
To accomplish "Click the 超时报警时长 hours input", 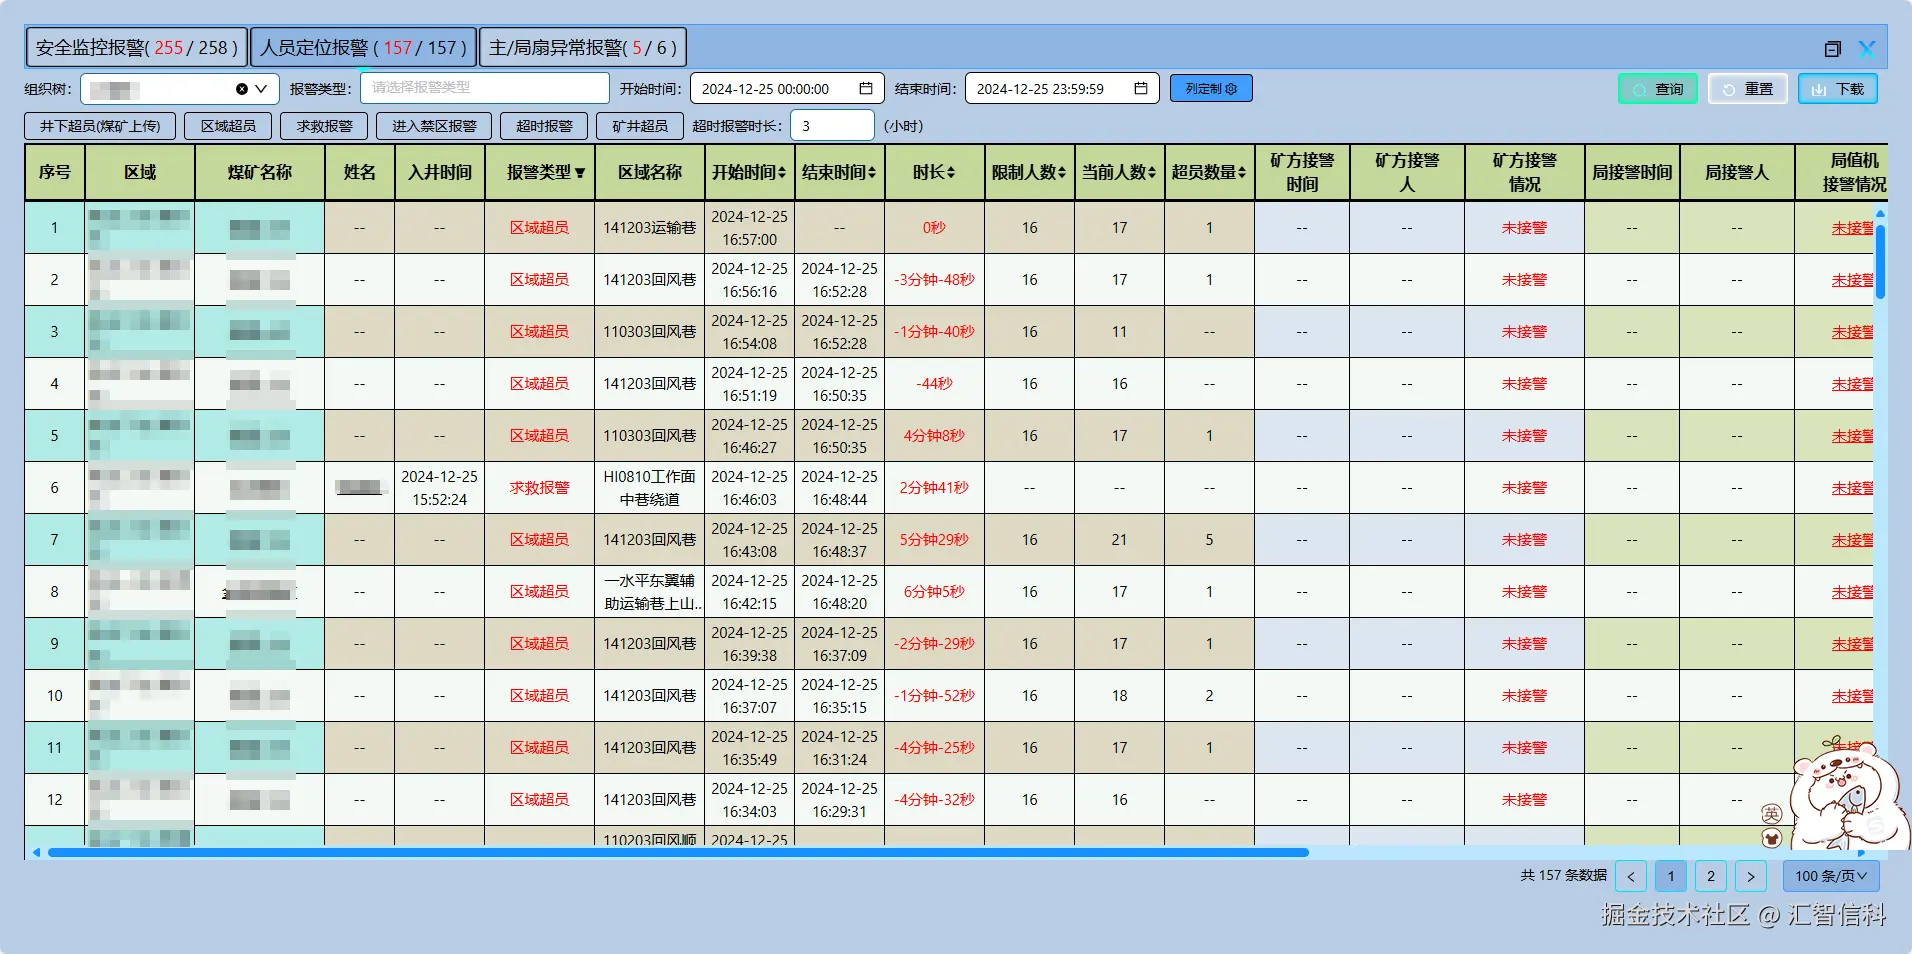I will click(832, 126).
